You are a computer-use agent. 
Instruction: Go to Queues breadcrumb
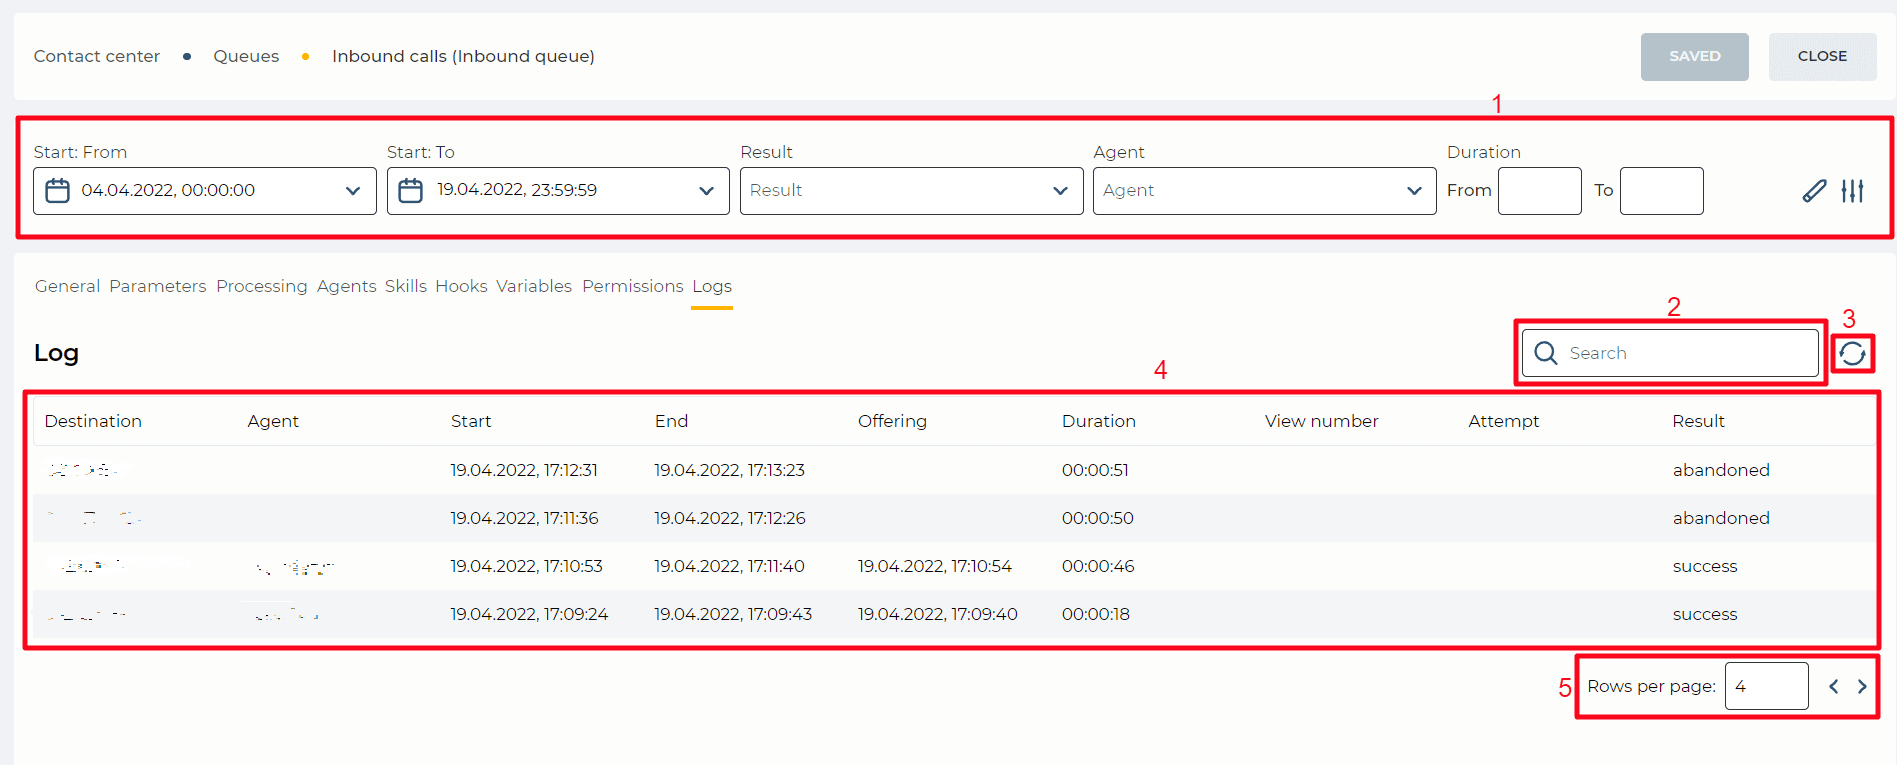pos(246,56)
